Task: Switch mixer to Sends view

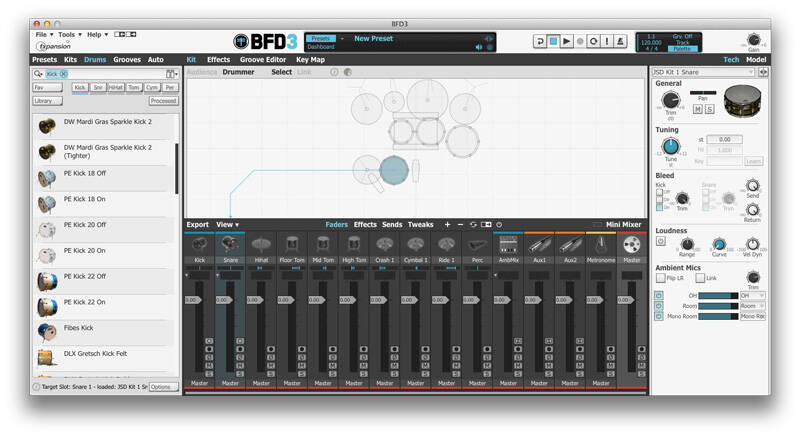Action: pyautogui.click(x=392, y=224)
